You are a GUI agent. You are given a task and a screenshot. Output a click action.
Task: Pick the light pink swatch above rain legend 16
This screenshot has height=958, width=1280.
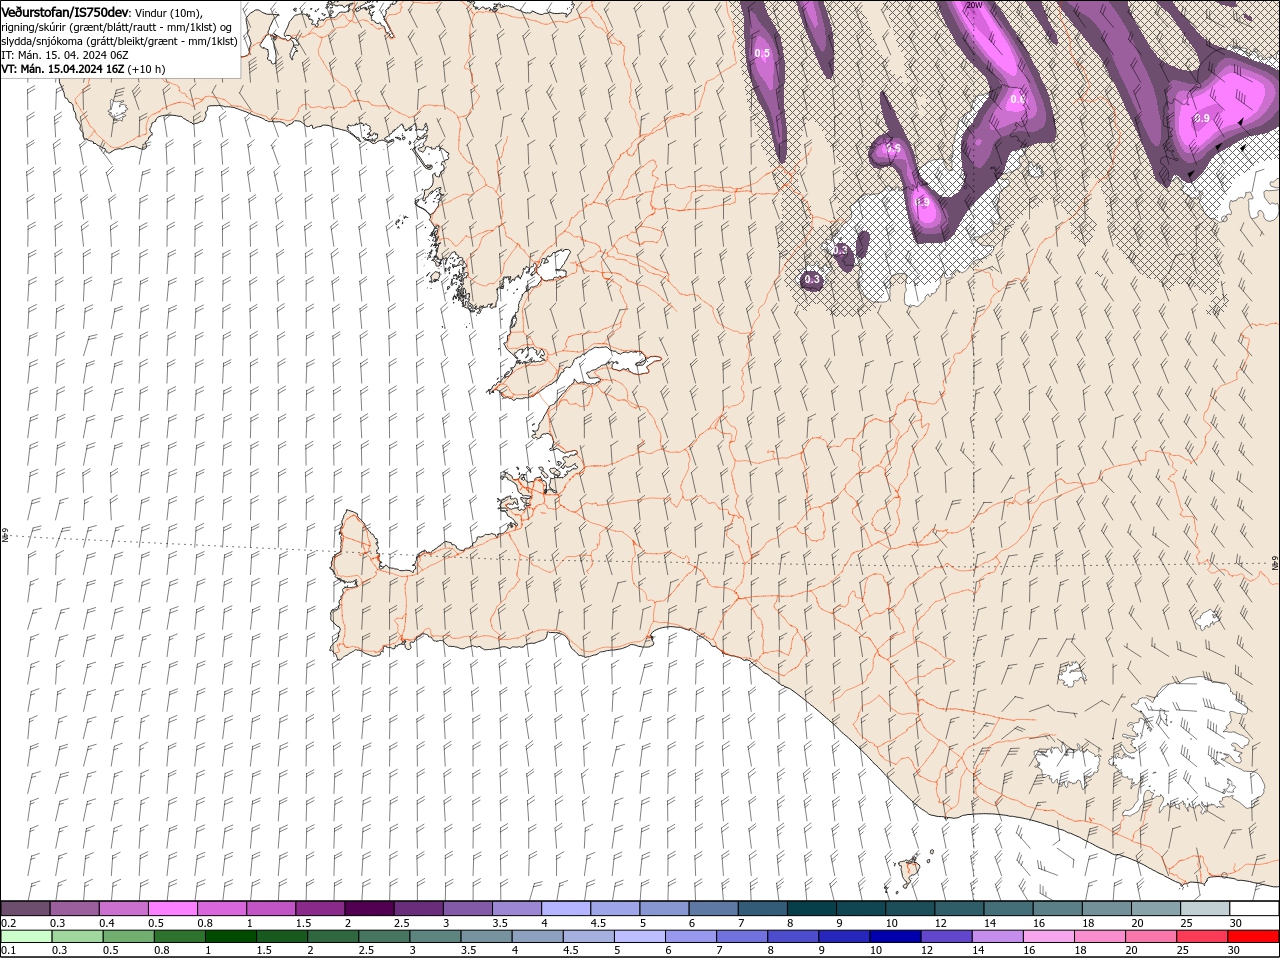tap(1050, 936)
